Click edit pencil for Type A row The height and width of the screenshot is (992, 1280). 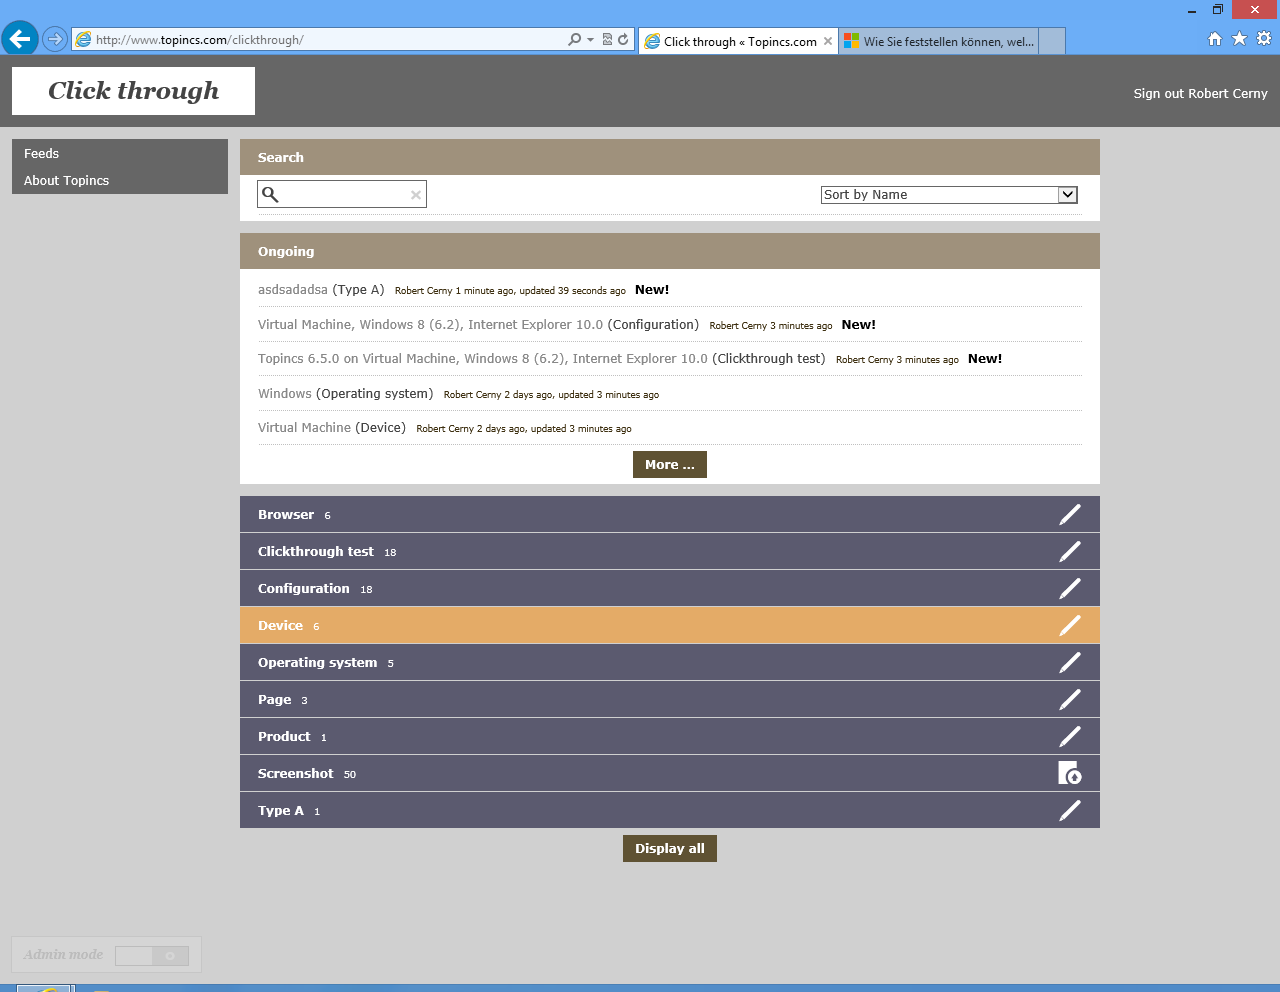[1069, 811]
